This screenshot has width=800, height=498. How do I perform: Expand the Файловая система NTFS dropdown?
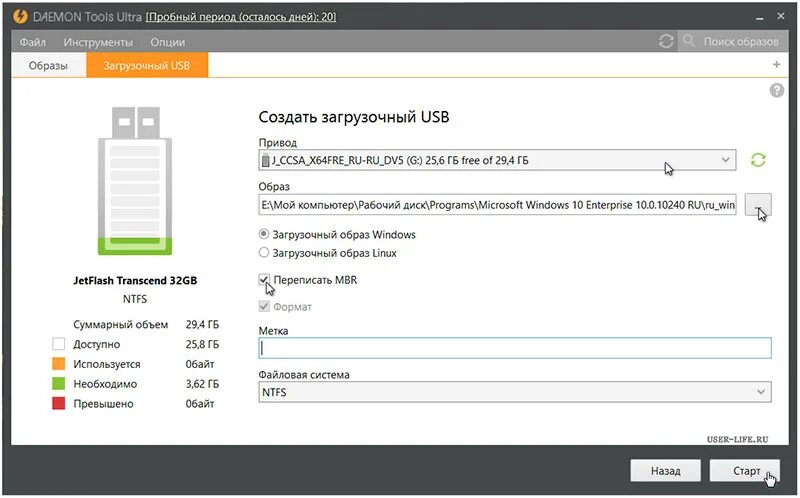coord(515,392)
